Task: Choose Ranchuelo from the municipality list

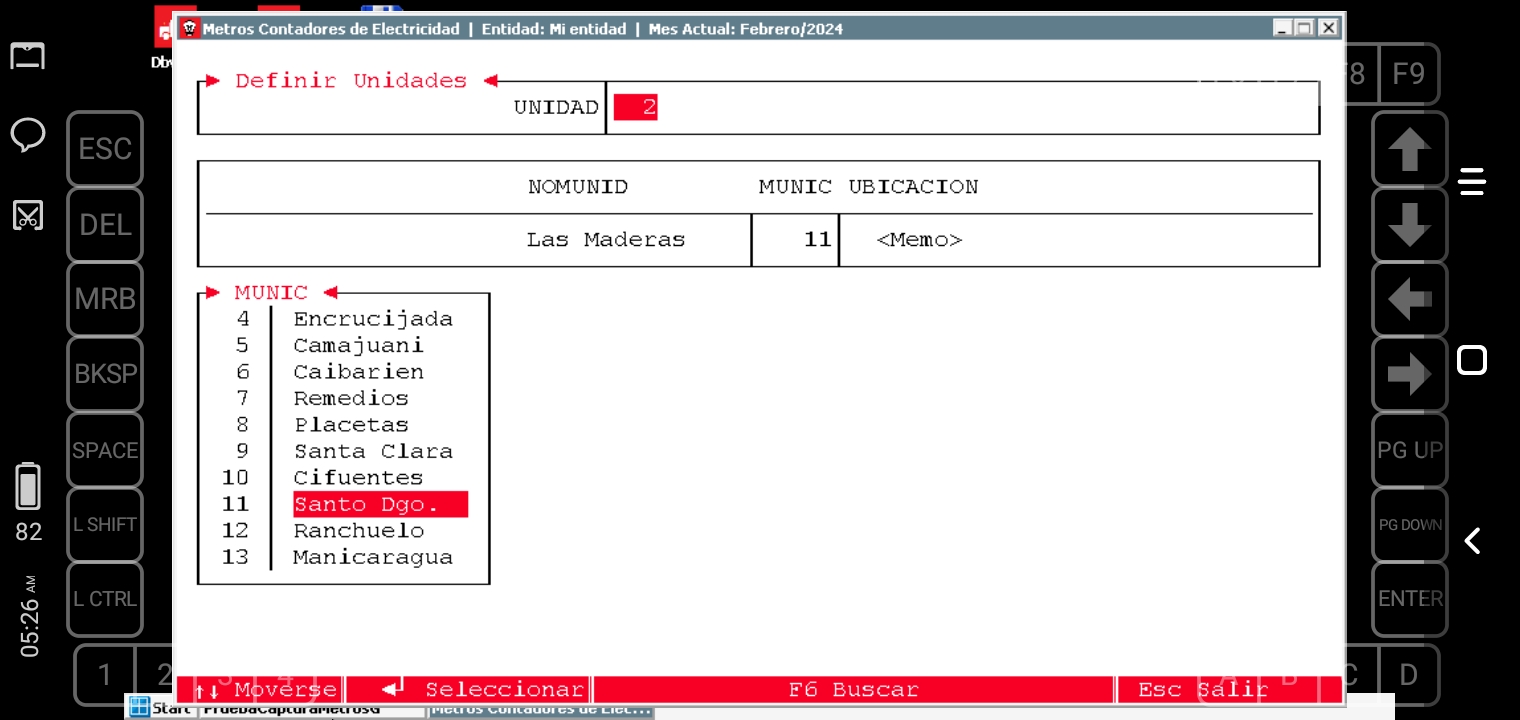Action: [358, 531]
